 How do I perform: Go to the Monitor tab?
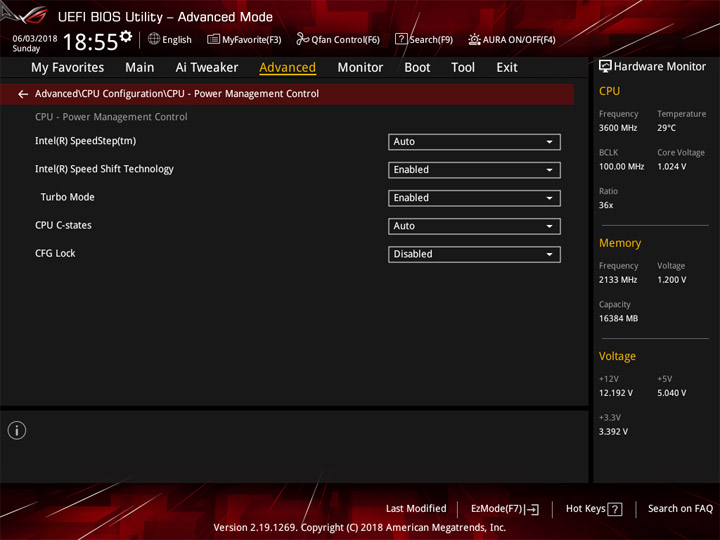(x=360, y=68)
